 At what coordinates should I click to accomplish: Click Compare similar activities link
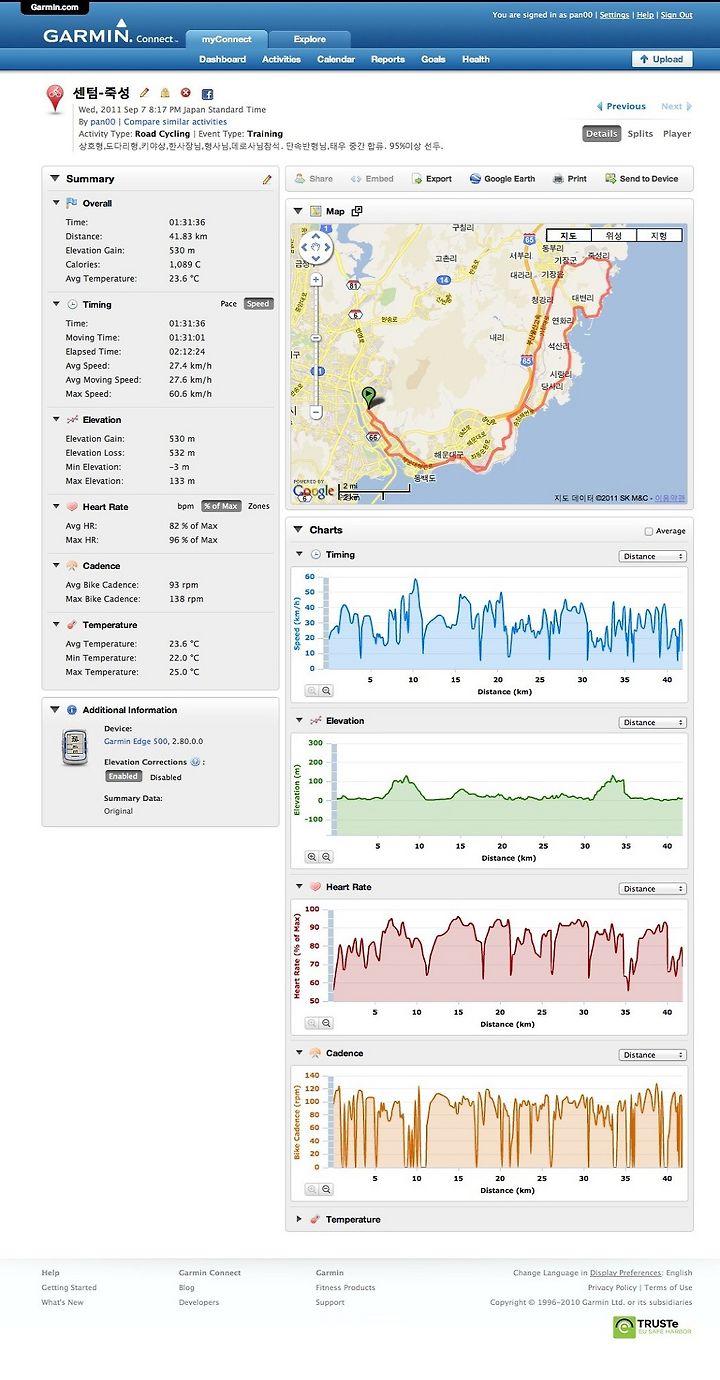click(x=175, y=122)
